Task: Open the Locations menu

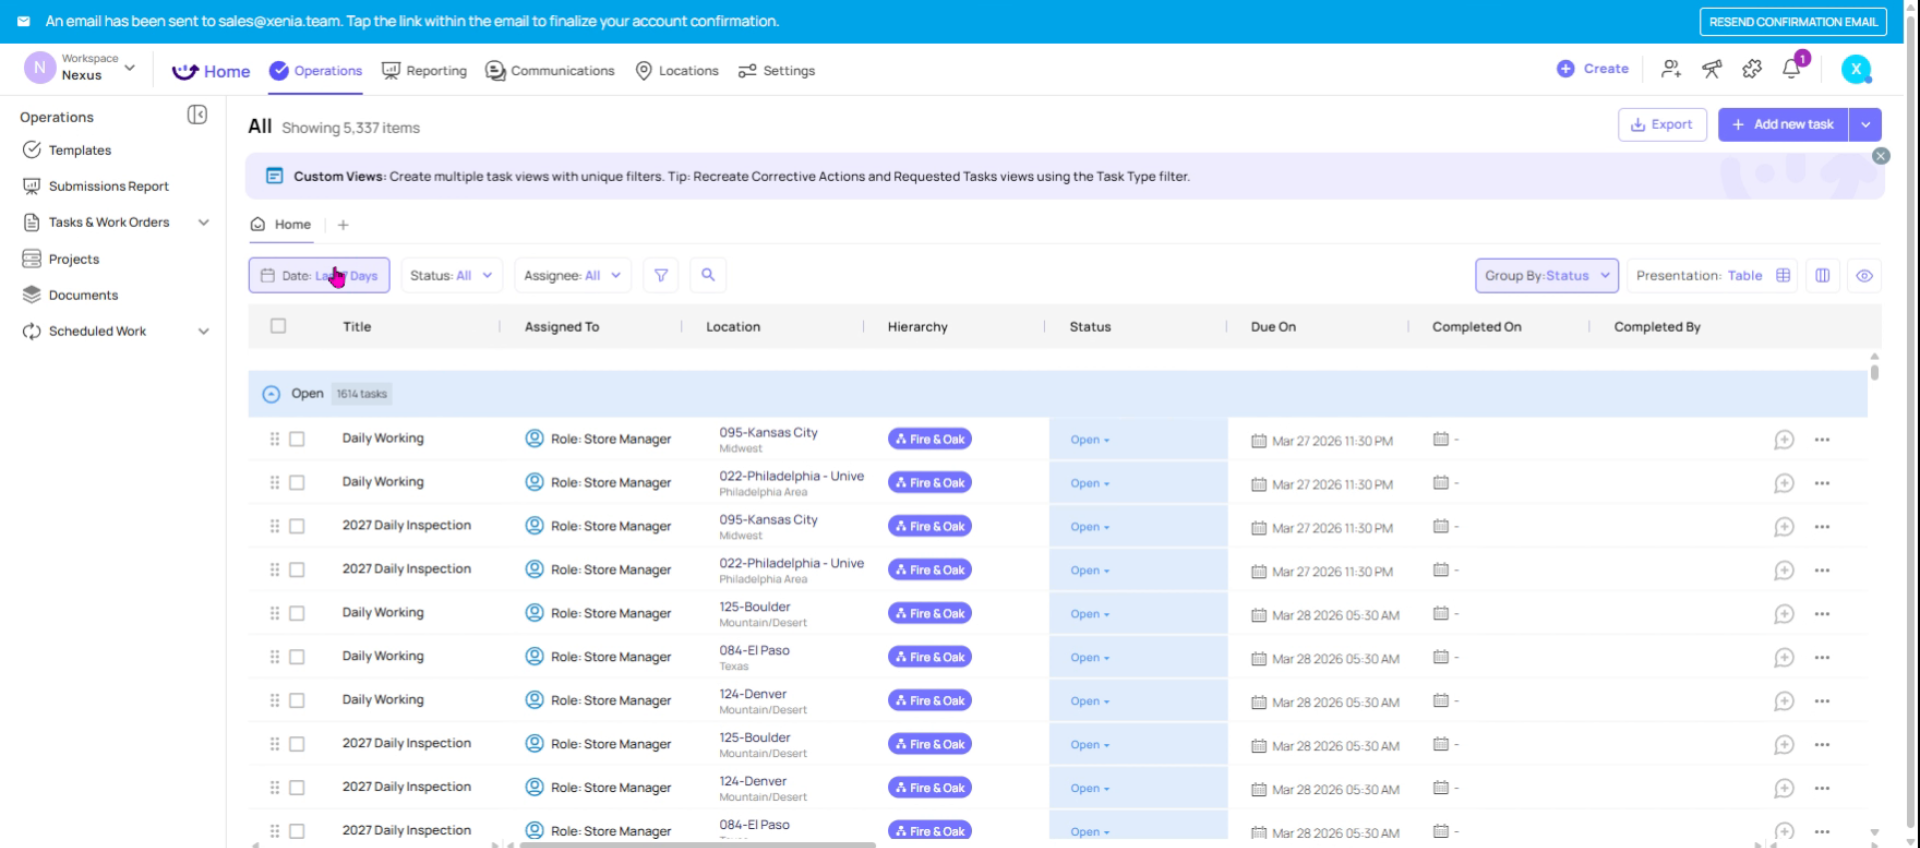Action: (677, 70)
